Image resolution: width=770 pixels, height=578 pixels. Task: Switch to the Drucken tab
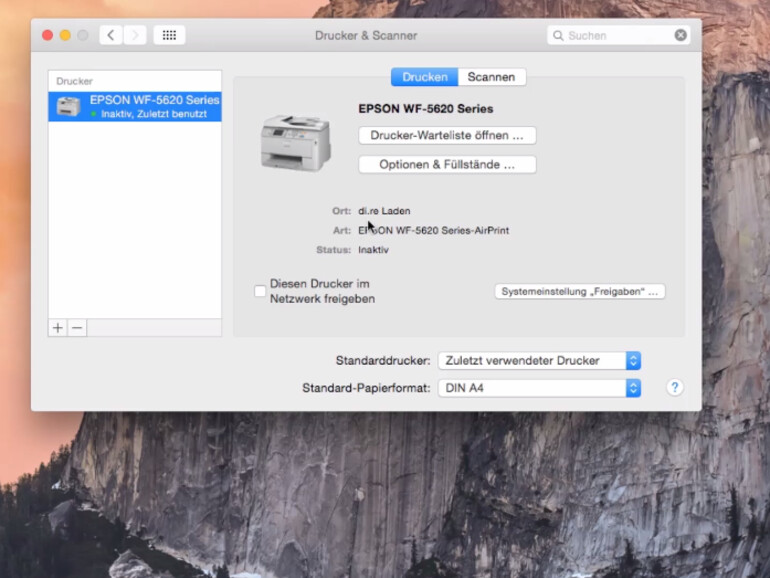pyautogui.click(x=425, y=77)
